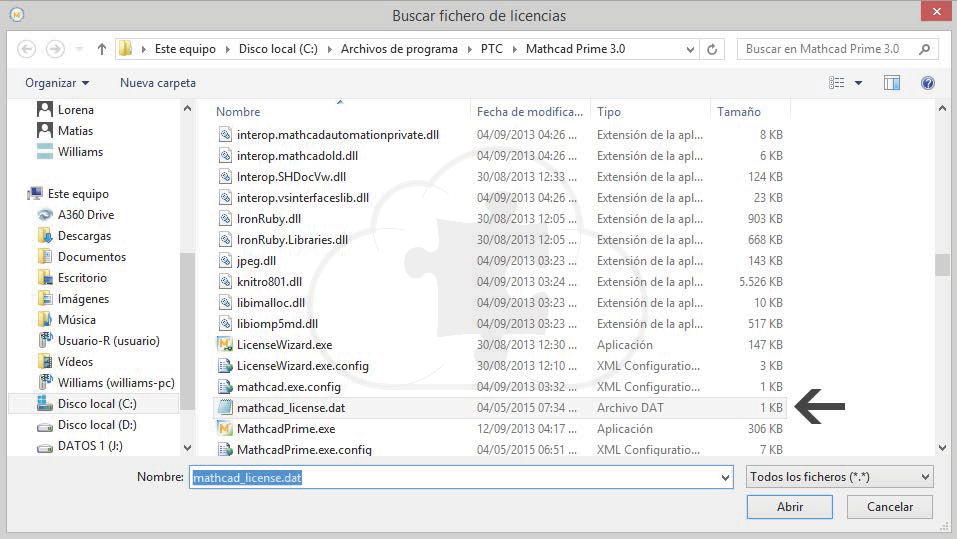
Task: Click Archivos de programa in address path
Action: pyautogui.click(x=399, y=49)
